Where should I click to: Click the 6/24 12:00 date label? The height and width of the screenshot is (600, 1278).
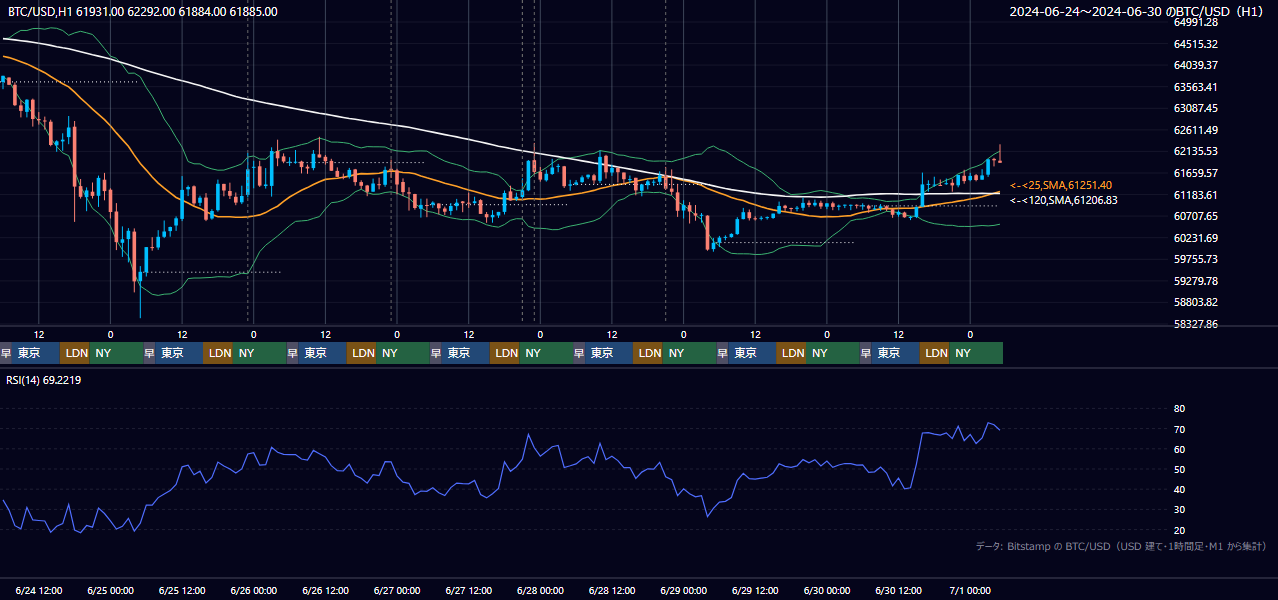coord(39,590)
